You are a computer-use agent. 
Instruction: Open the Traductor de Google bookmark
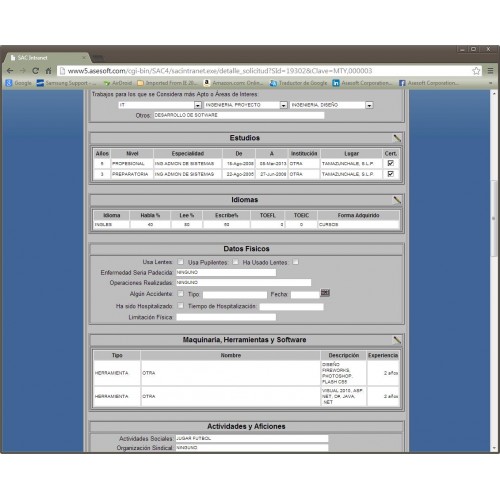pyautogui.click(x=298, y=83)
